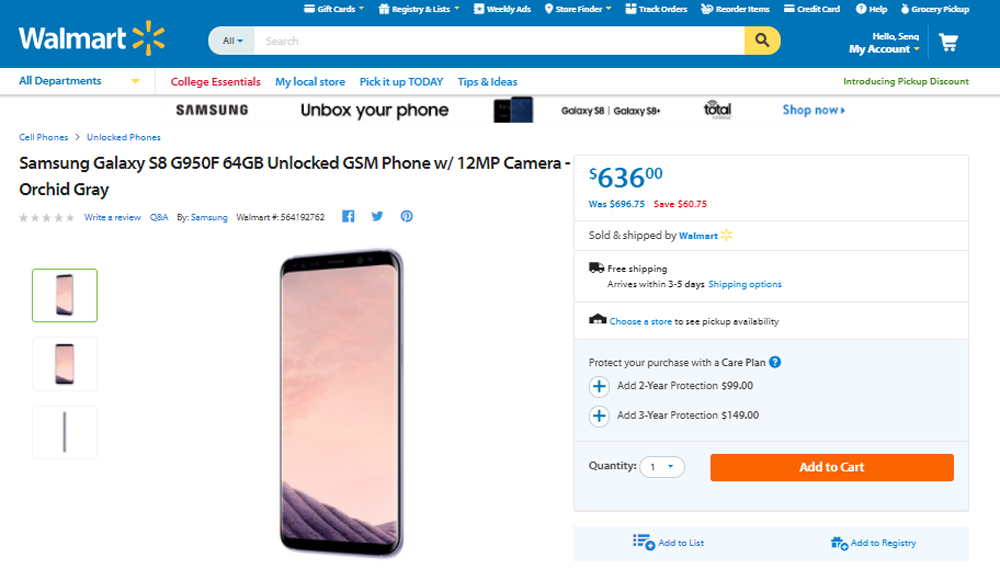Click the Shipping options link
This screenshot has width=1000, height=569.
point(745,284)
